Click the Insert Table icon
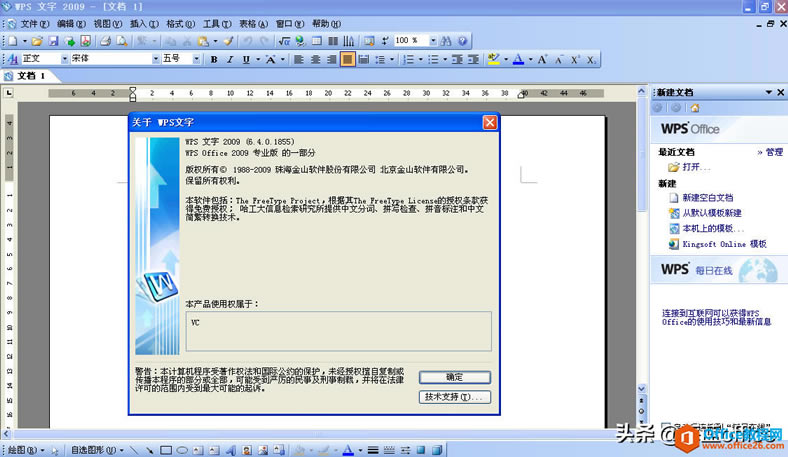 [x=317, y=41]
